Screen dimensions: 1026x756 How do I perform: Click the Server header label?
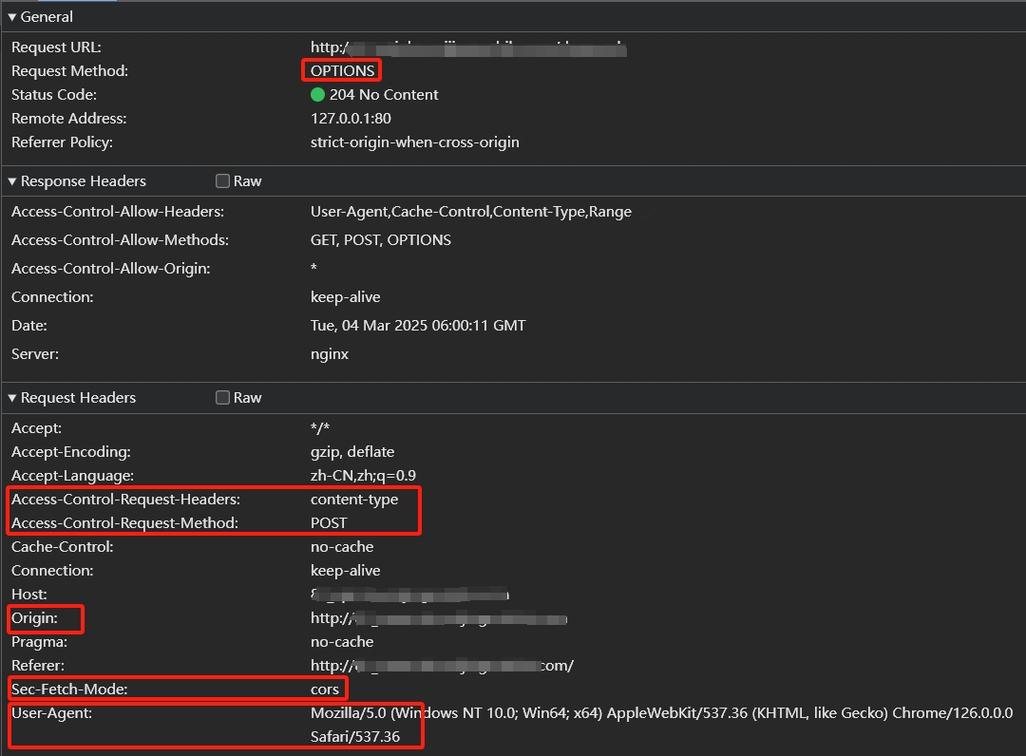(x=35, y=354)
